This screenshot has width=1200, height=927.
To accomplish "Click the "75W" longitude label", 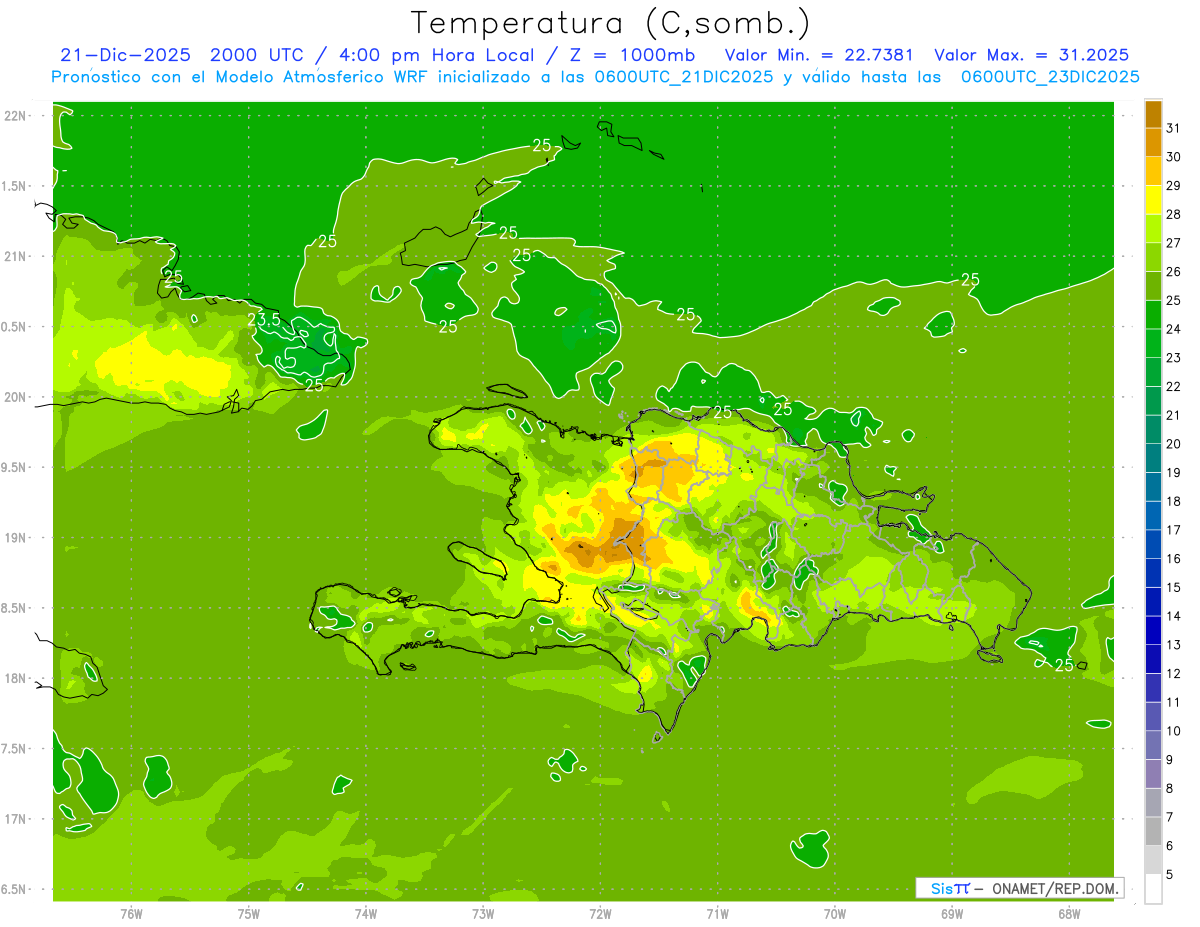I will pos(249,913).
